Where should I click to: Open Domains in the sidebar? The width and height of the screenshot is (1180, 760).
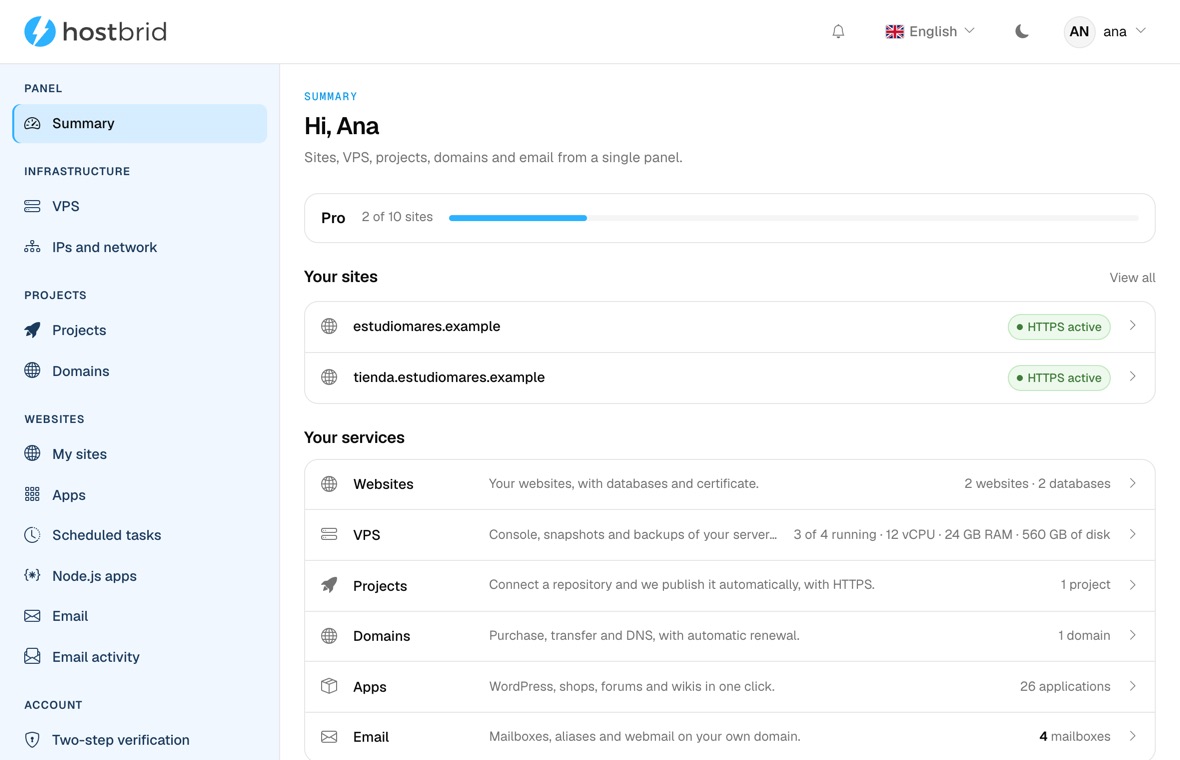click(140, 371)
